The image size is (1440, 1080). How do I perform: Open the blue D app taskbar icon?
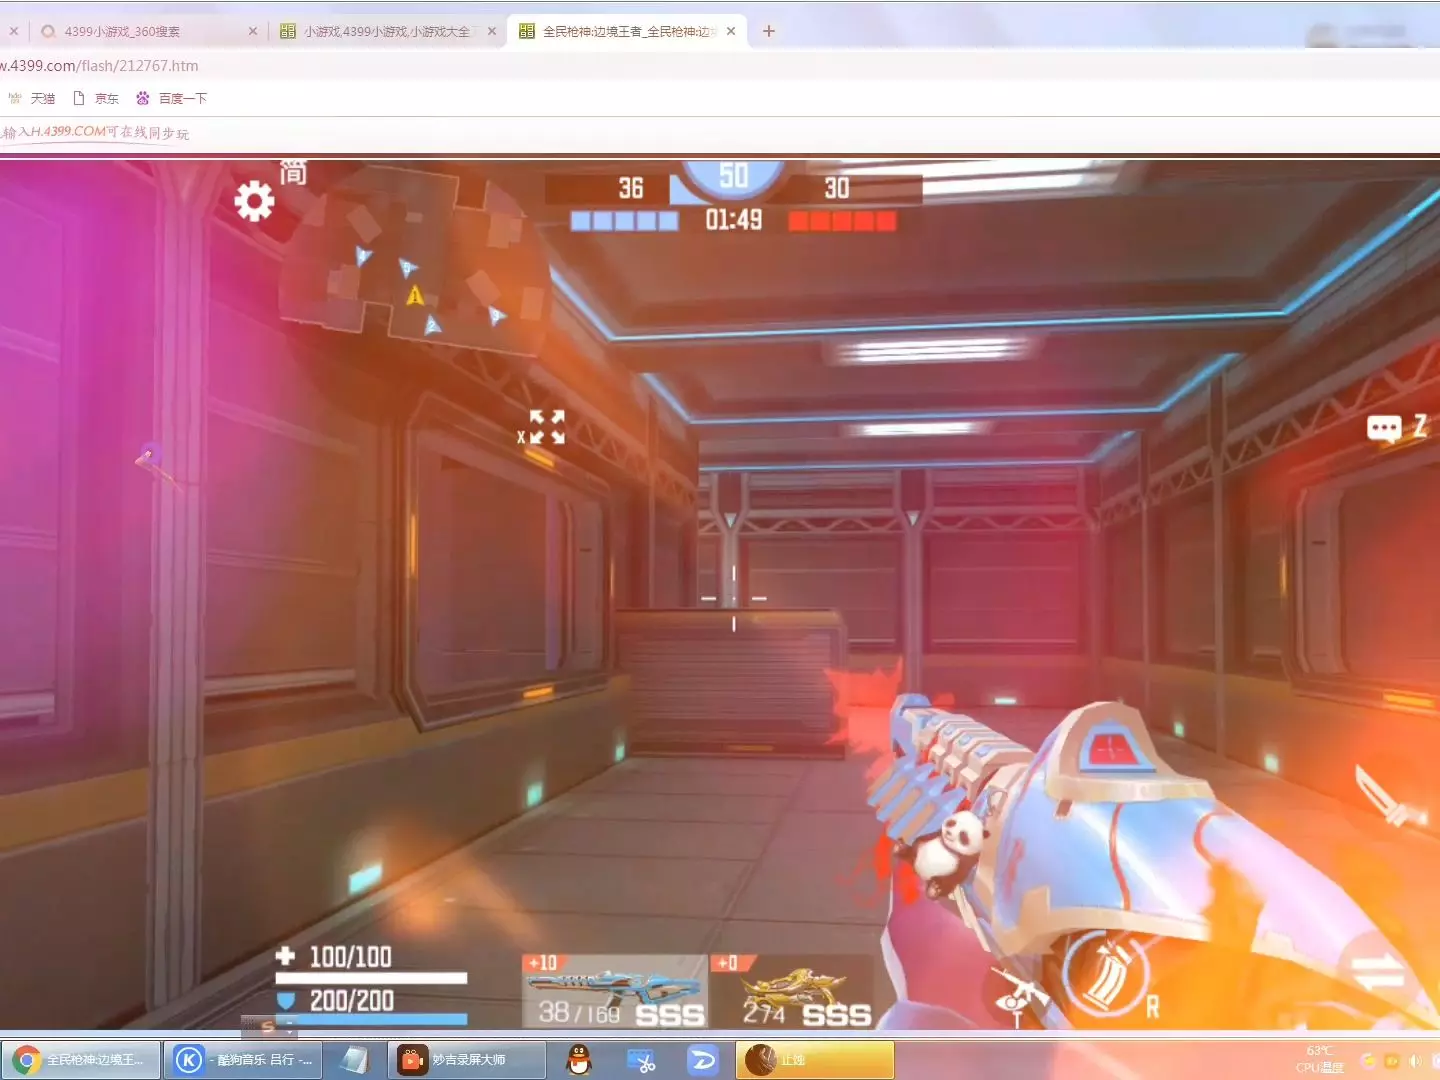(x=703, y=1060)
